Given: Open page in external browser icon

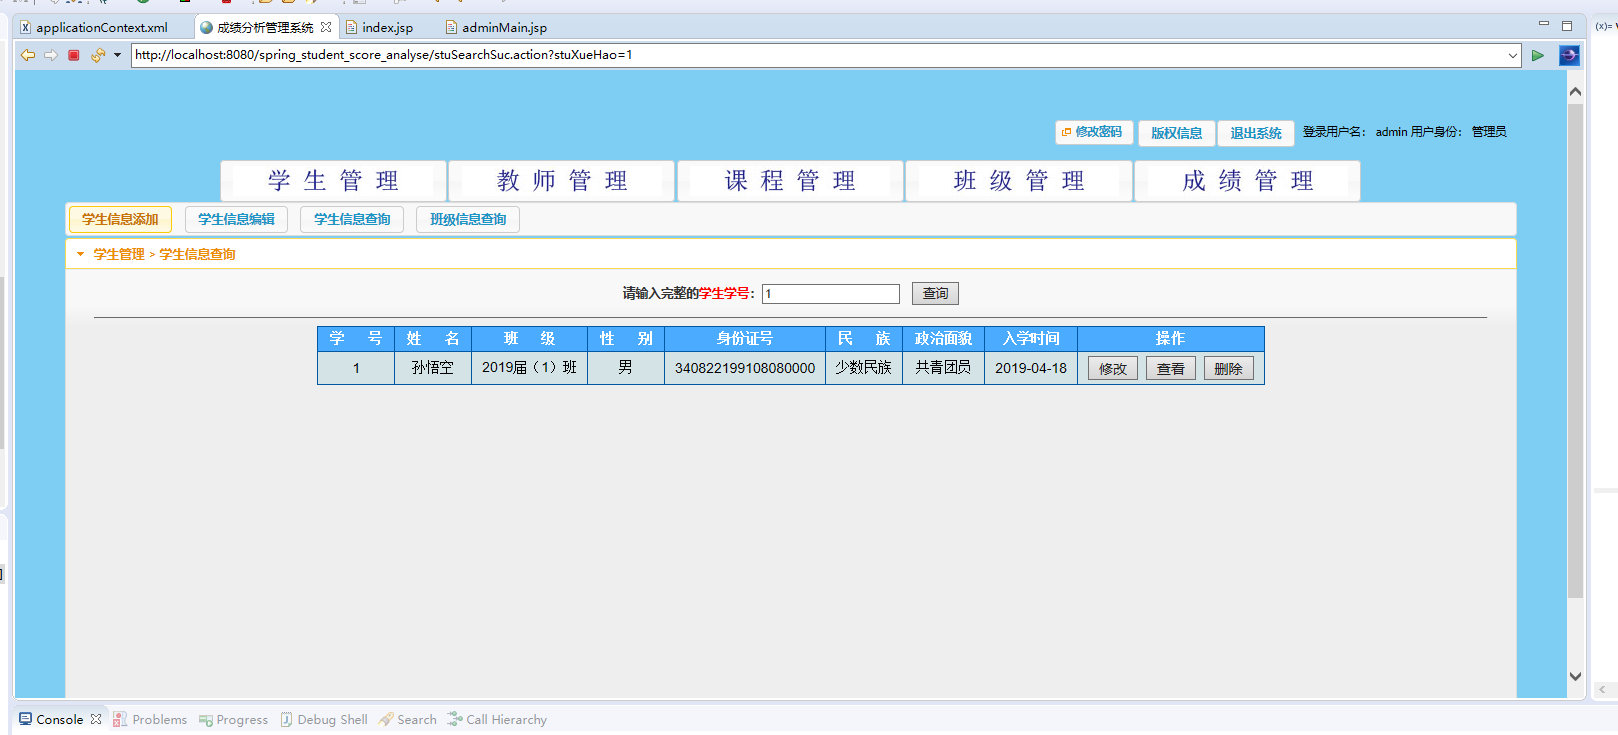Looking at the screenshot, I should pyautogui.click(x=1569, y=56).
